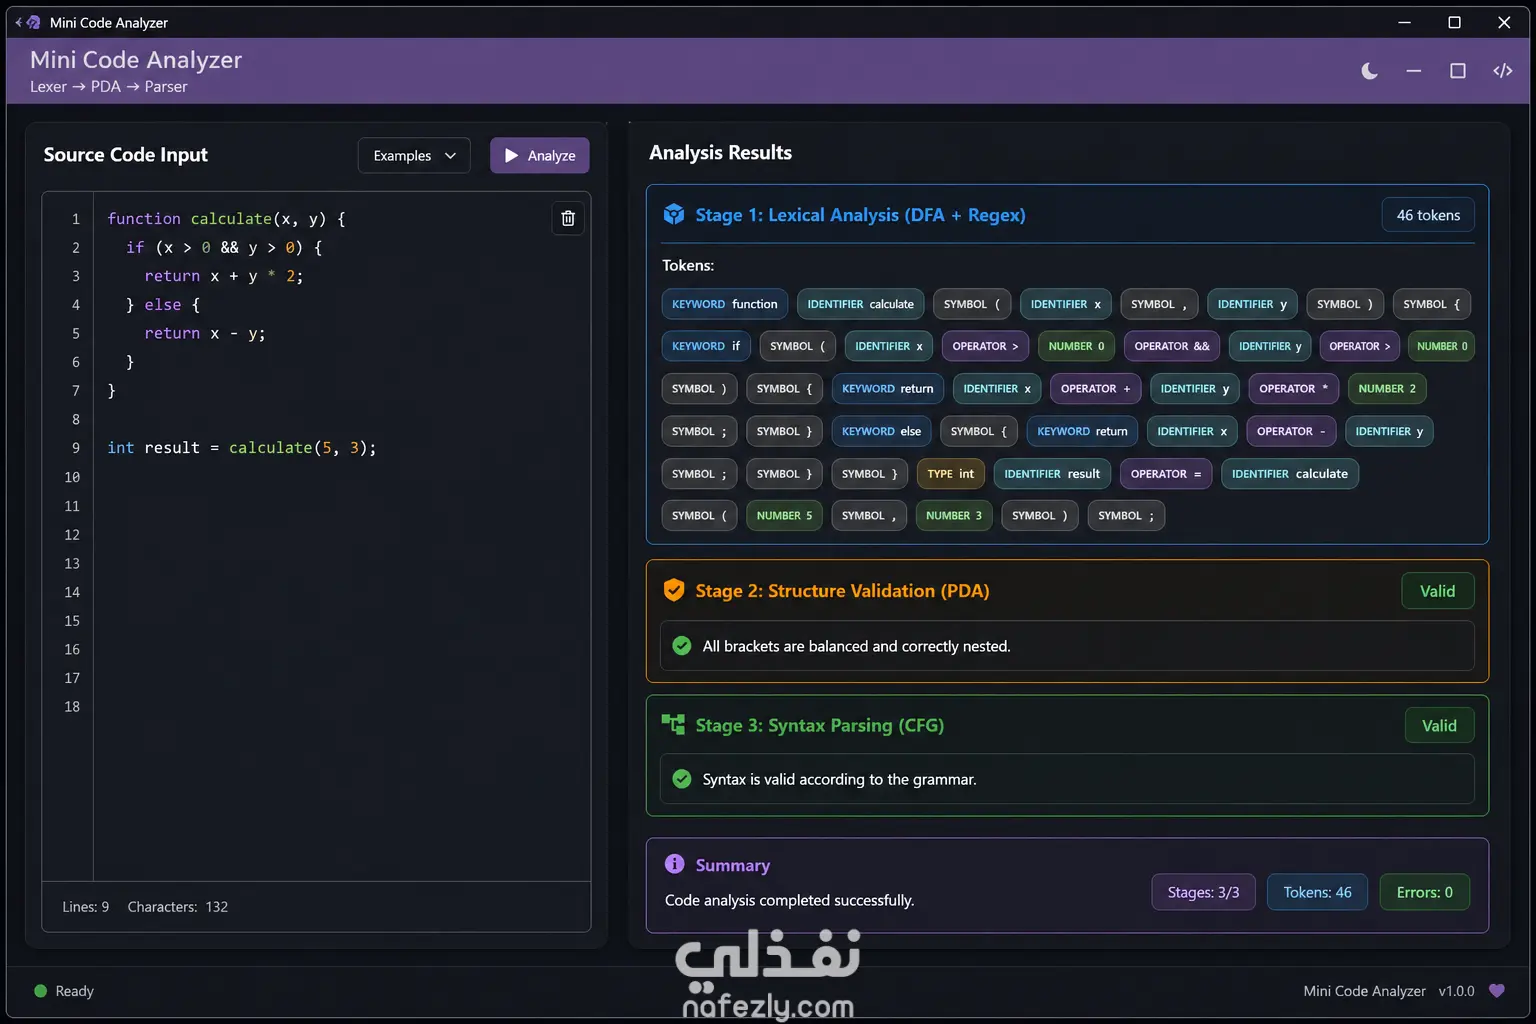Select the OPERATOR = token

pyautogui.click(x=1166, y=474)
